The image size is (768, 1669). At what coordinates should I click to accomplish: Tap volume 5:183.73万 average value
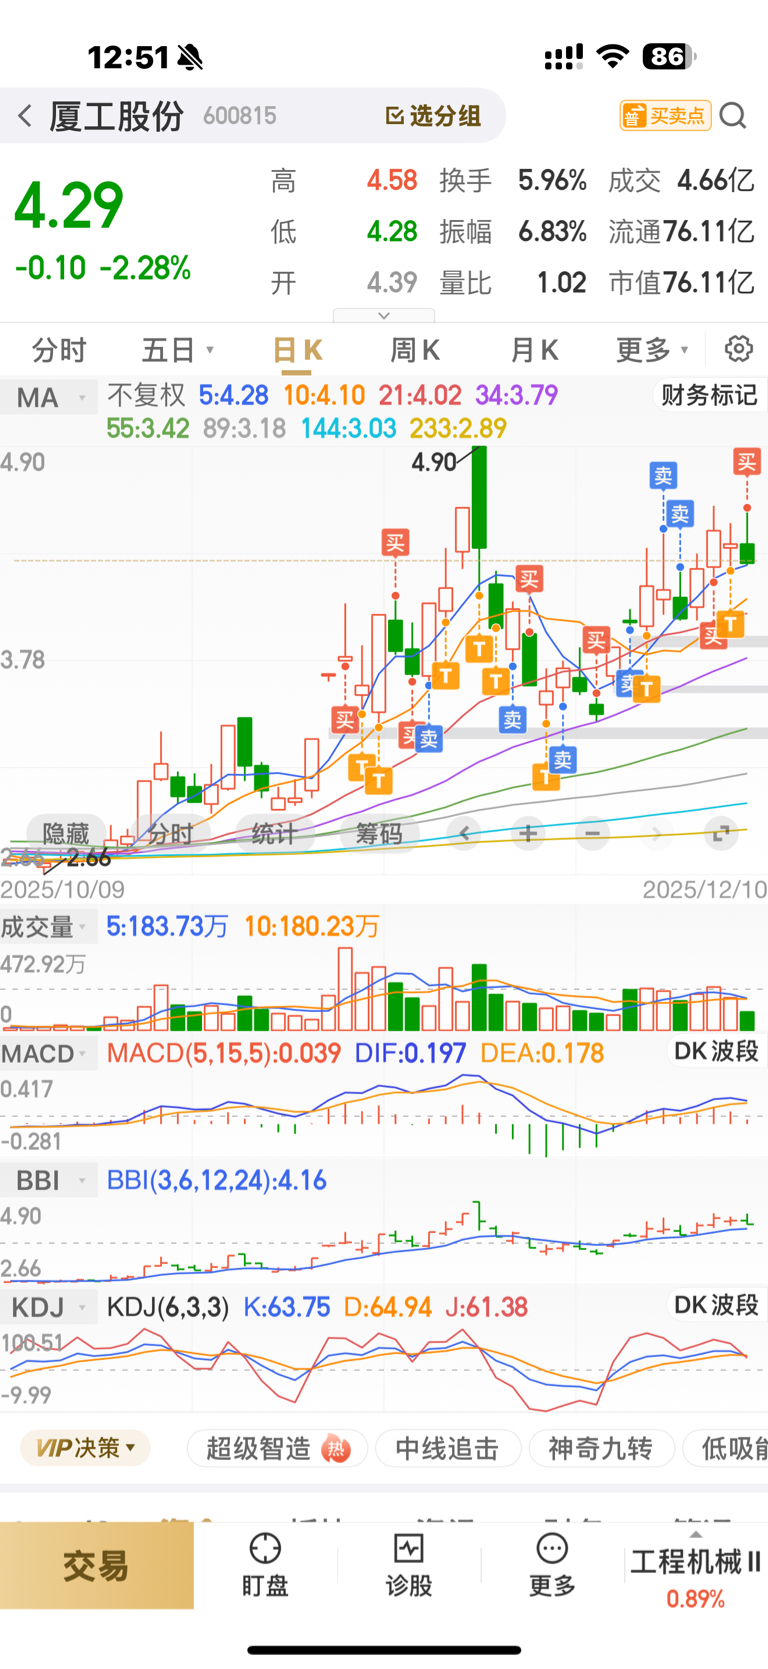pos(168,926)
